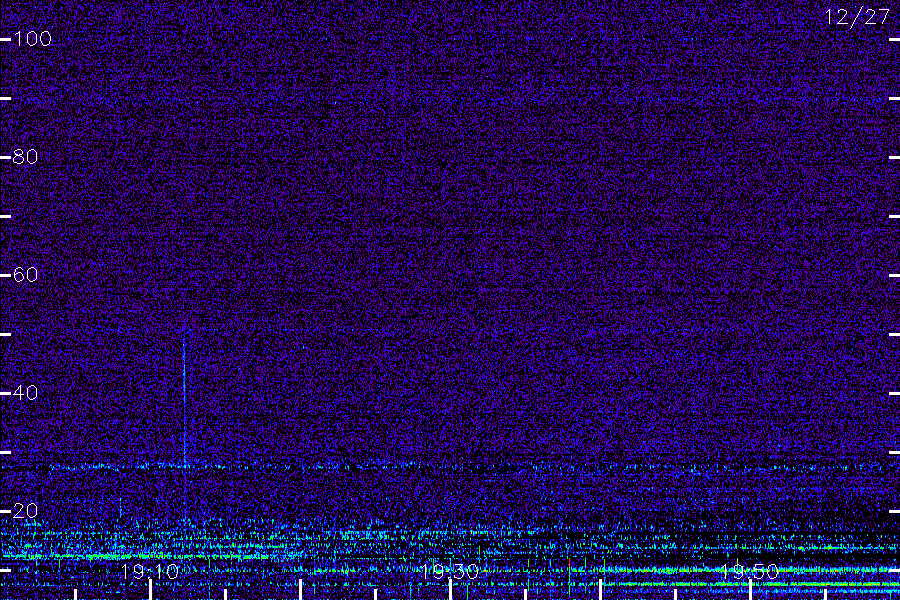This screenshot has height=600, width=900.
Task: Click the 100 frequency axis label
Action: point(33,39)
